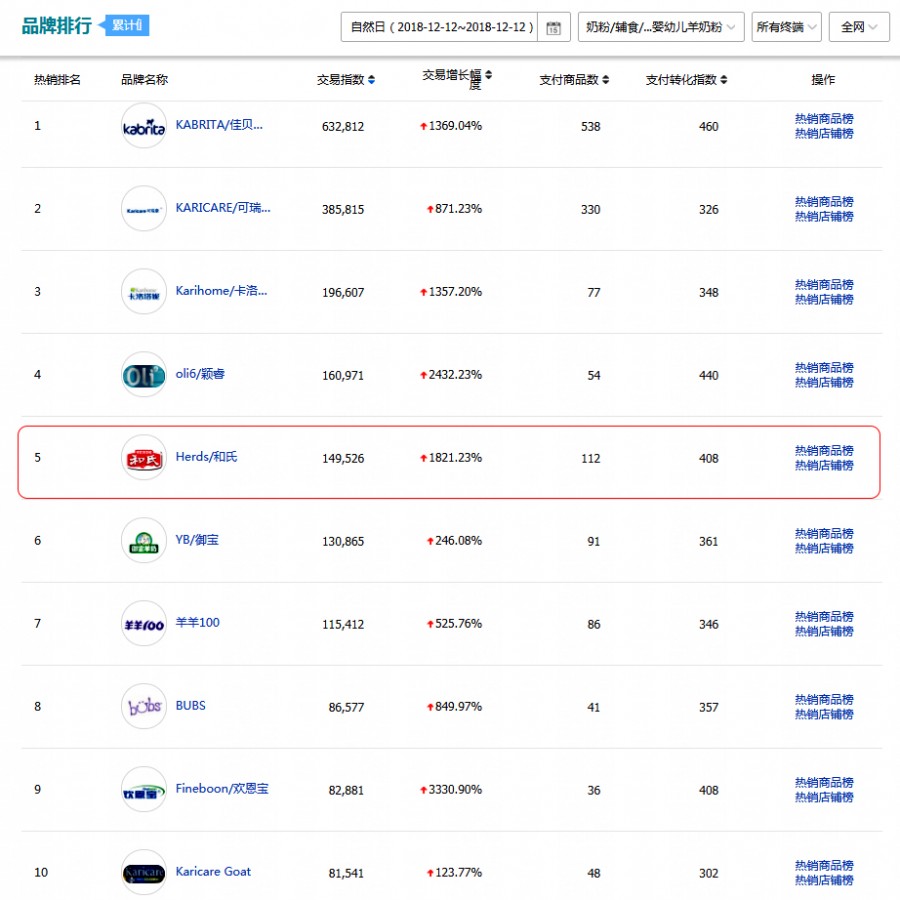
Task: Click the 羊羊100 brand logo
Action: coord(143,623)
